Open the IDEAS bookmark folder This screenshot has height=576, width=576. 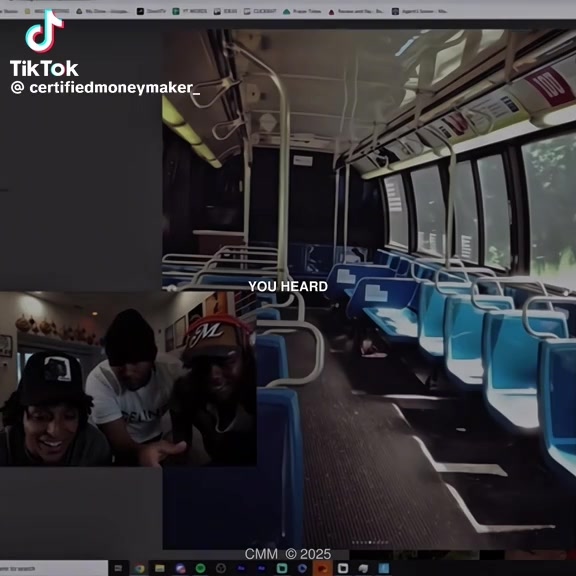pyautogui.click(x=226, y=11)
